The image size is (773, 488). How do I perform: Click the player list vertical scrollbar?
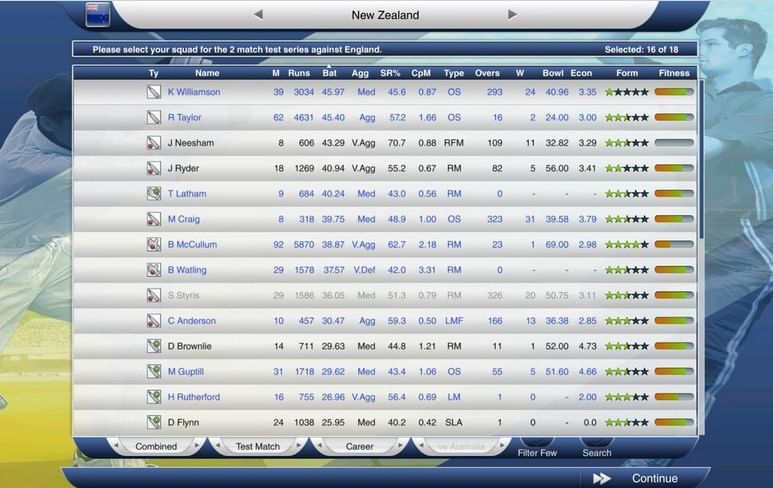point(701,160)
